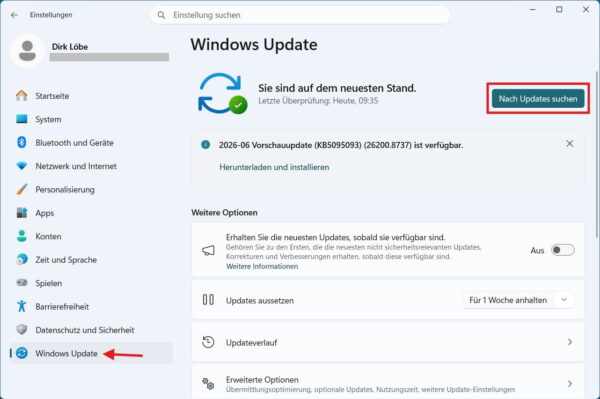Image resolution: width=600 pixels, height=399 pixels.
Task: Click the Personalisierung brush icon
Action: (x=22, y=189)
